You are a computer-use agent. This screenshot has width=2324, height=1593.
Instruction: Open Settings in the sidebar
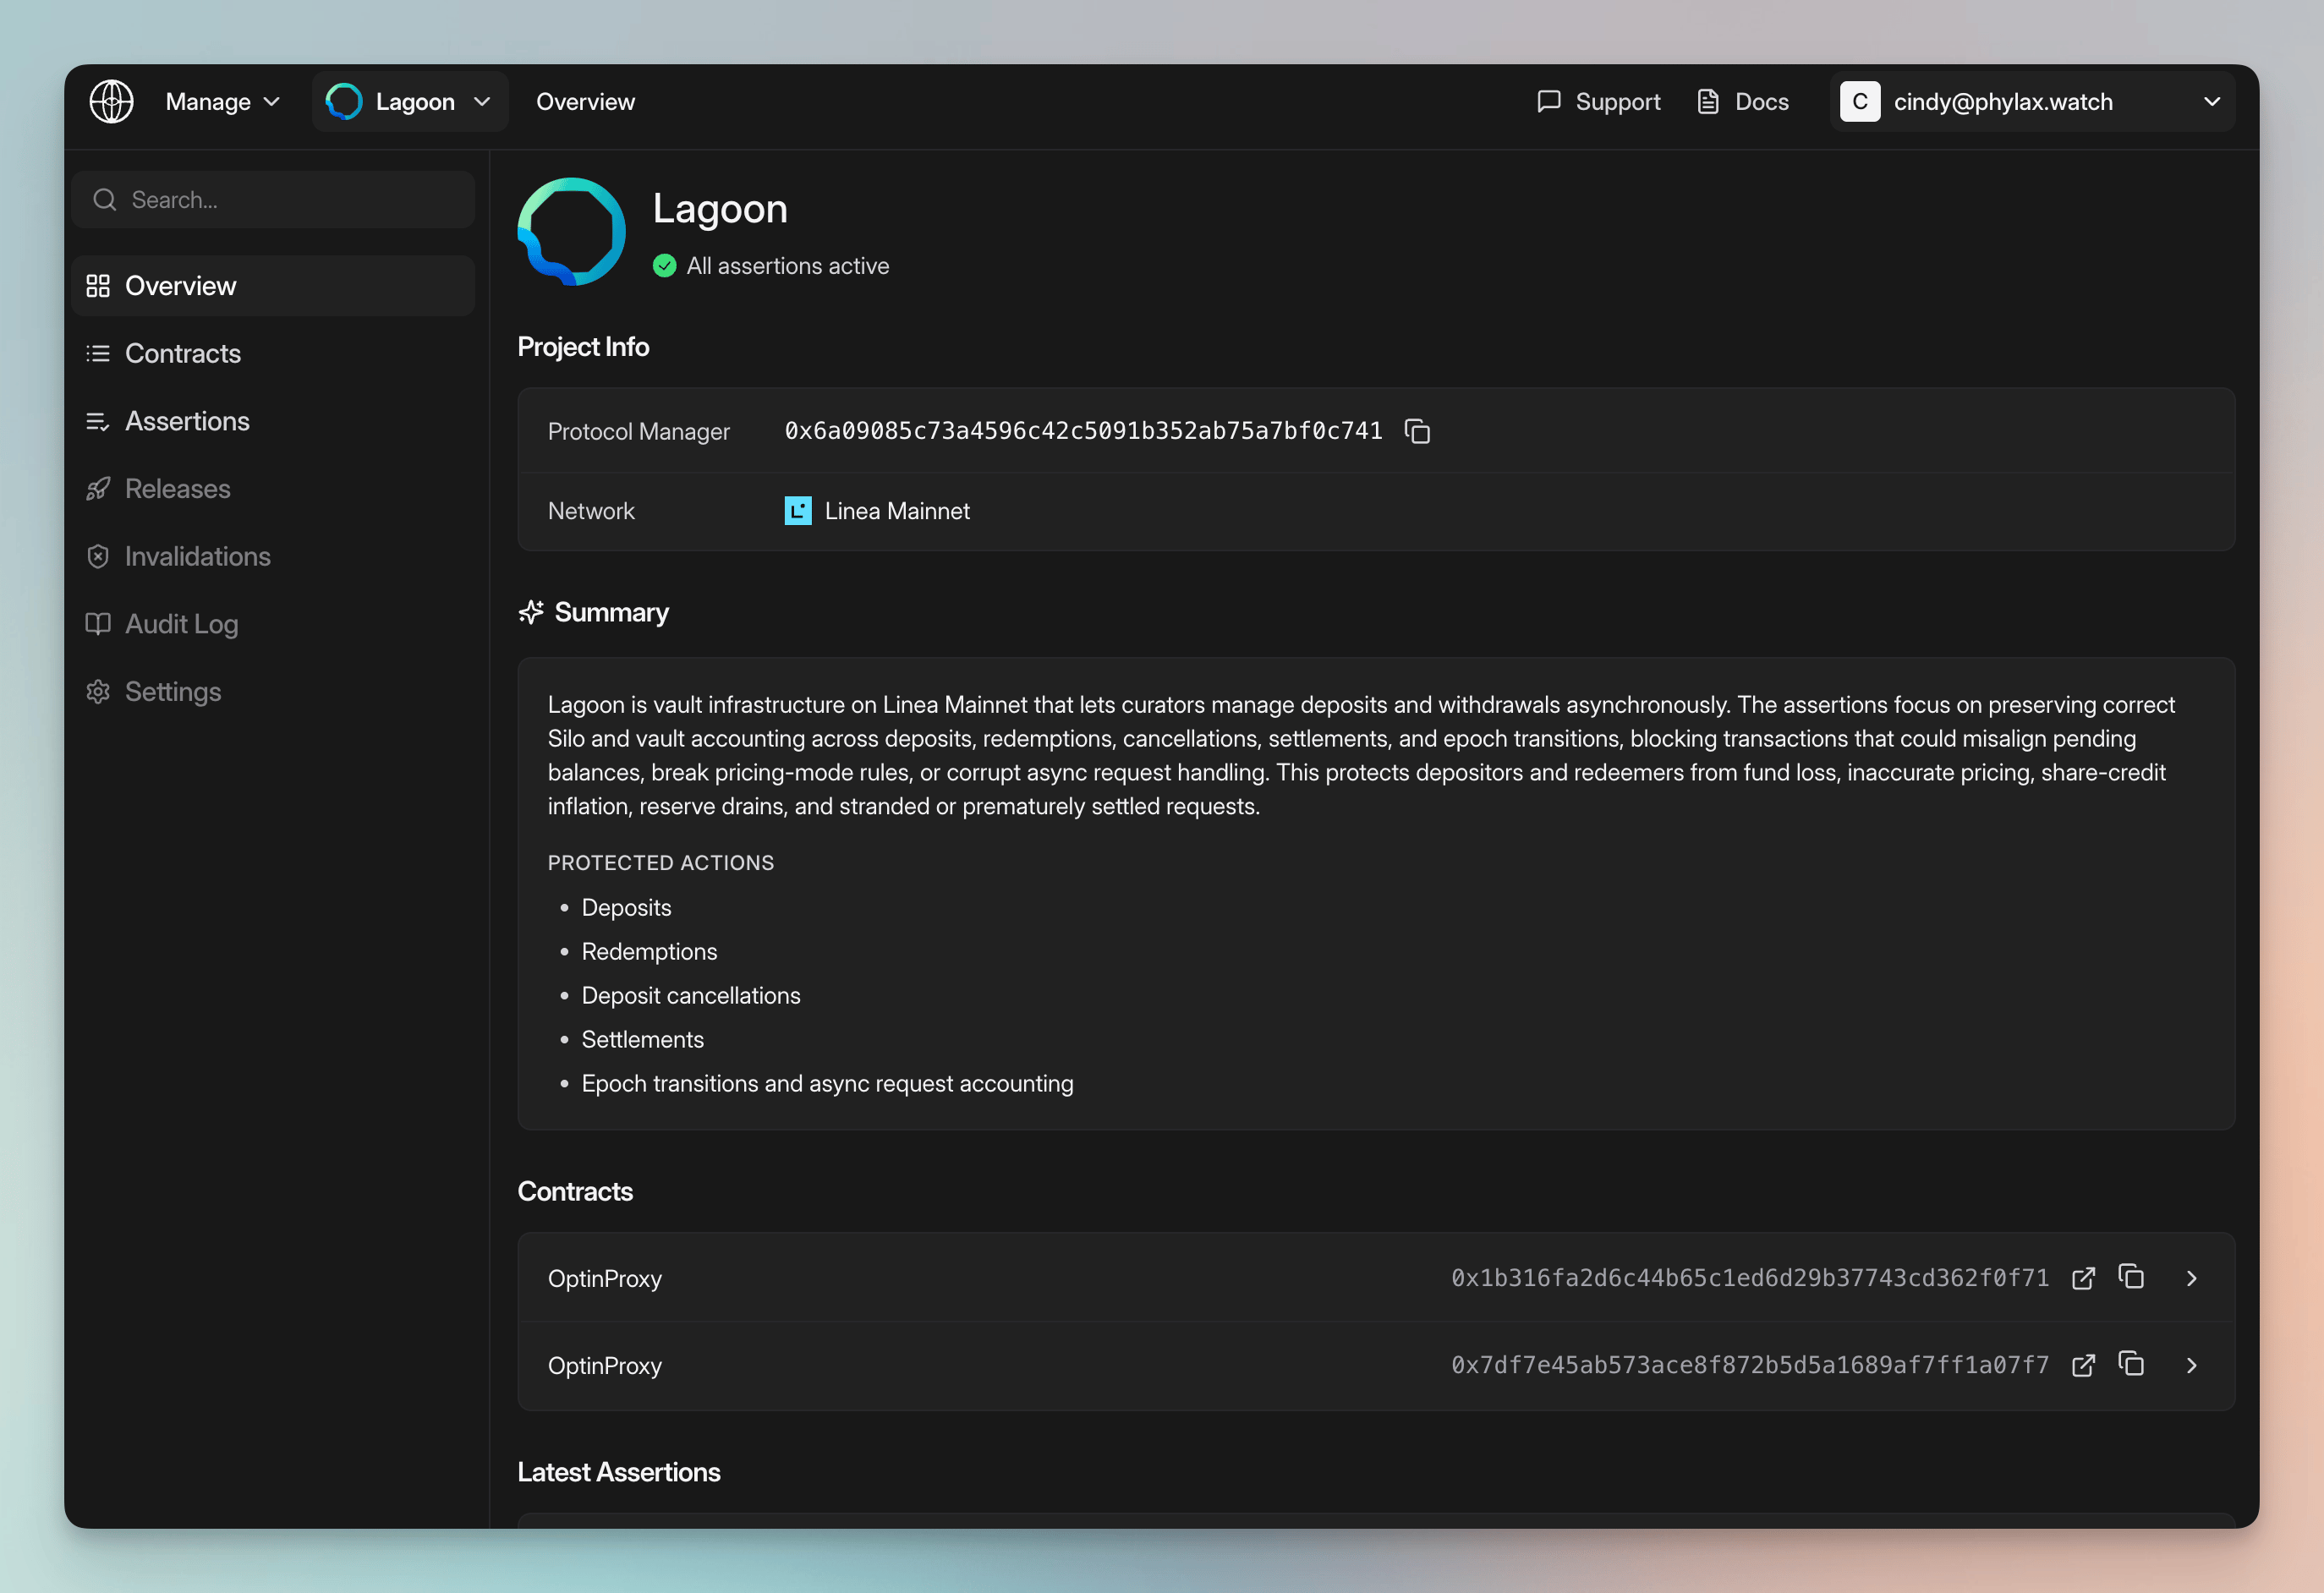pos(273,691)
